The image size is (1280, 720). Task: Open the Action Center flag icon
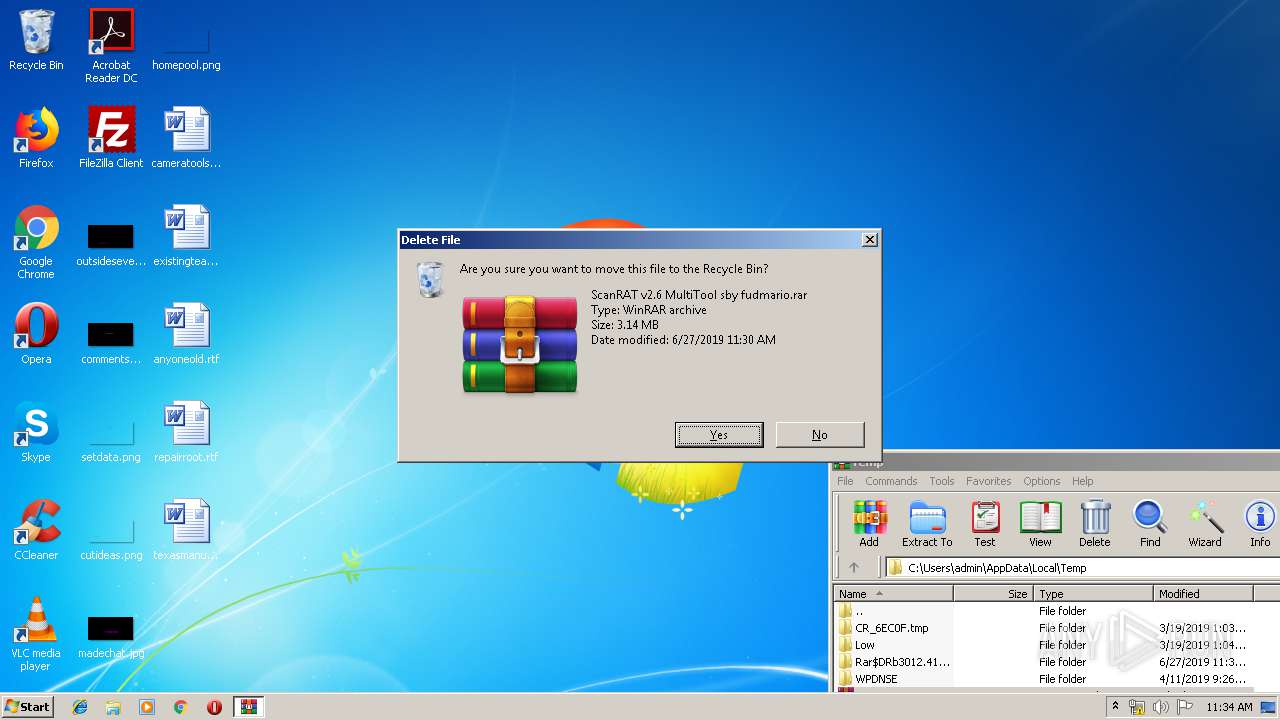[x=1185, y=707]
